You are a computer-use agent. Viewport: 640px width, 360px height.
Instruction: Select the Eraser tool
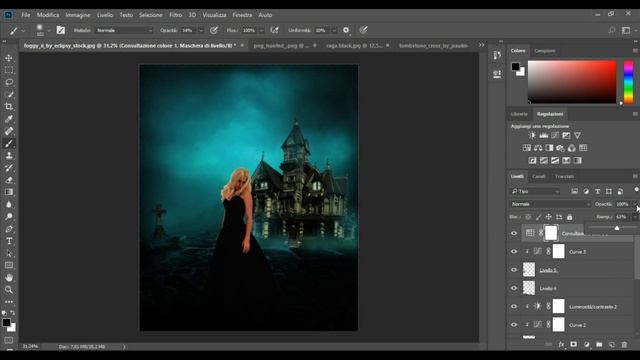click(9, 180)
